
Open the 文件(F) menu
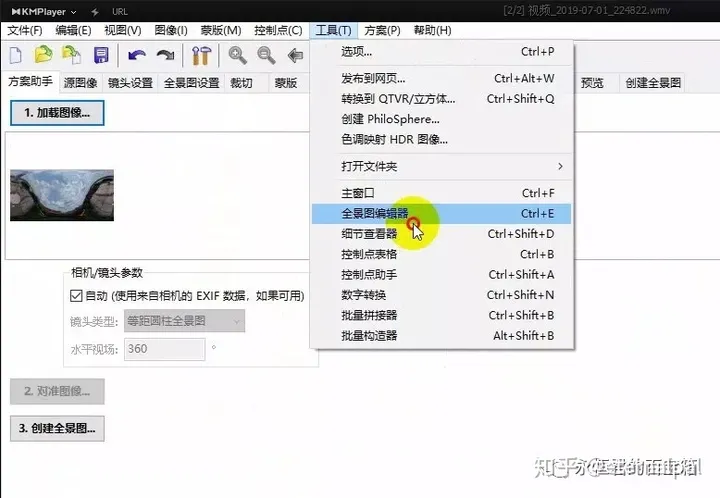(25, 30)
